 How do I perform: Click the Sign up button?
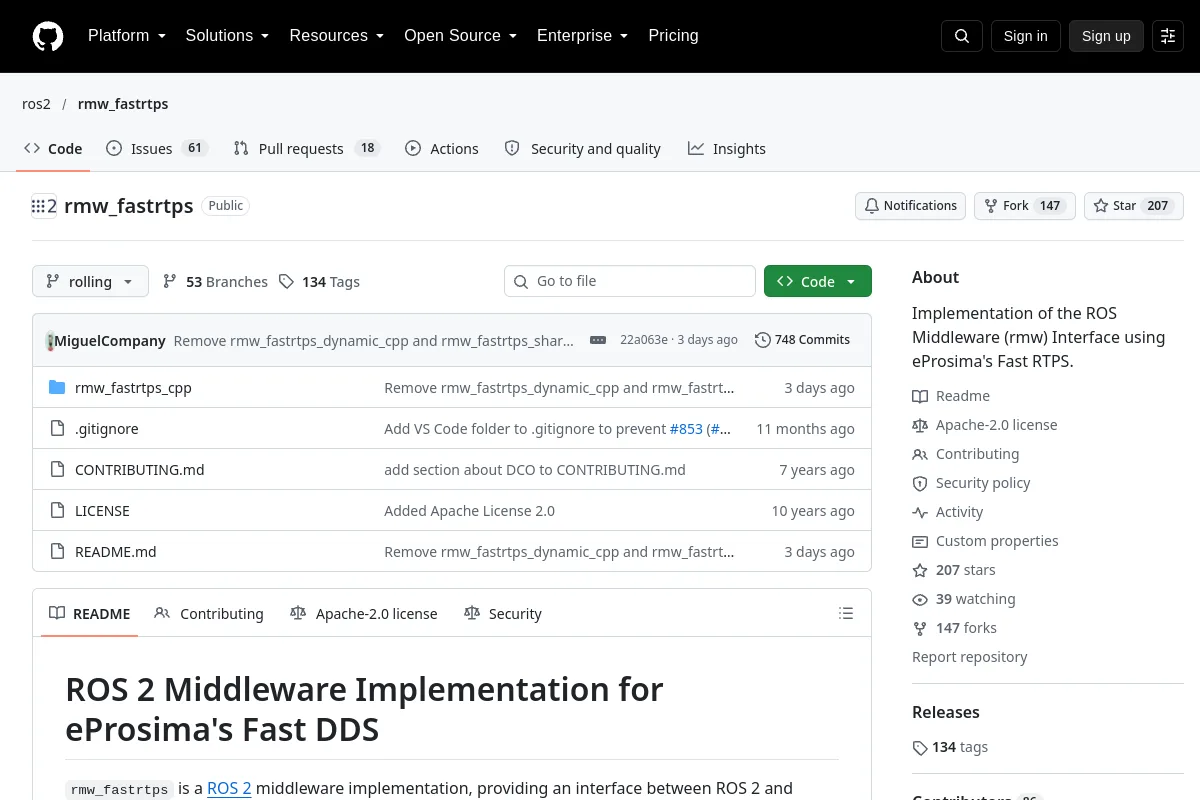point(1106,36)
